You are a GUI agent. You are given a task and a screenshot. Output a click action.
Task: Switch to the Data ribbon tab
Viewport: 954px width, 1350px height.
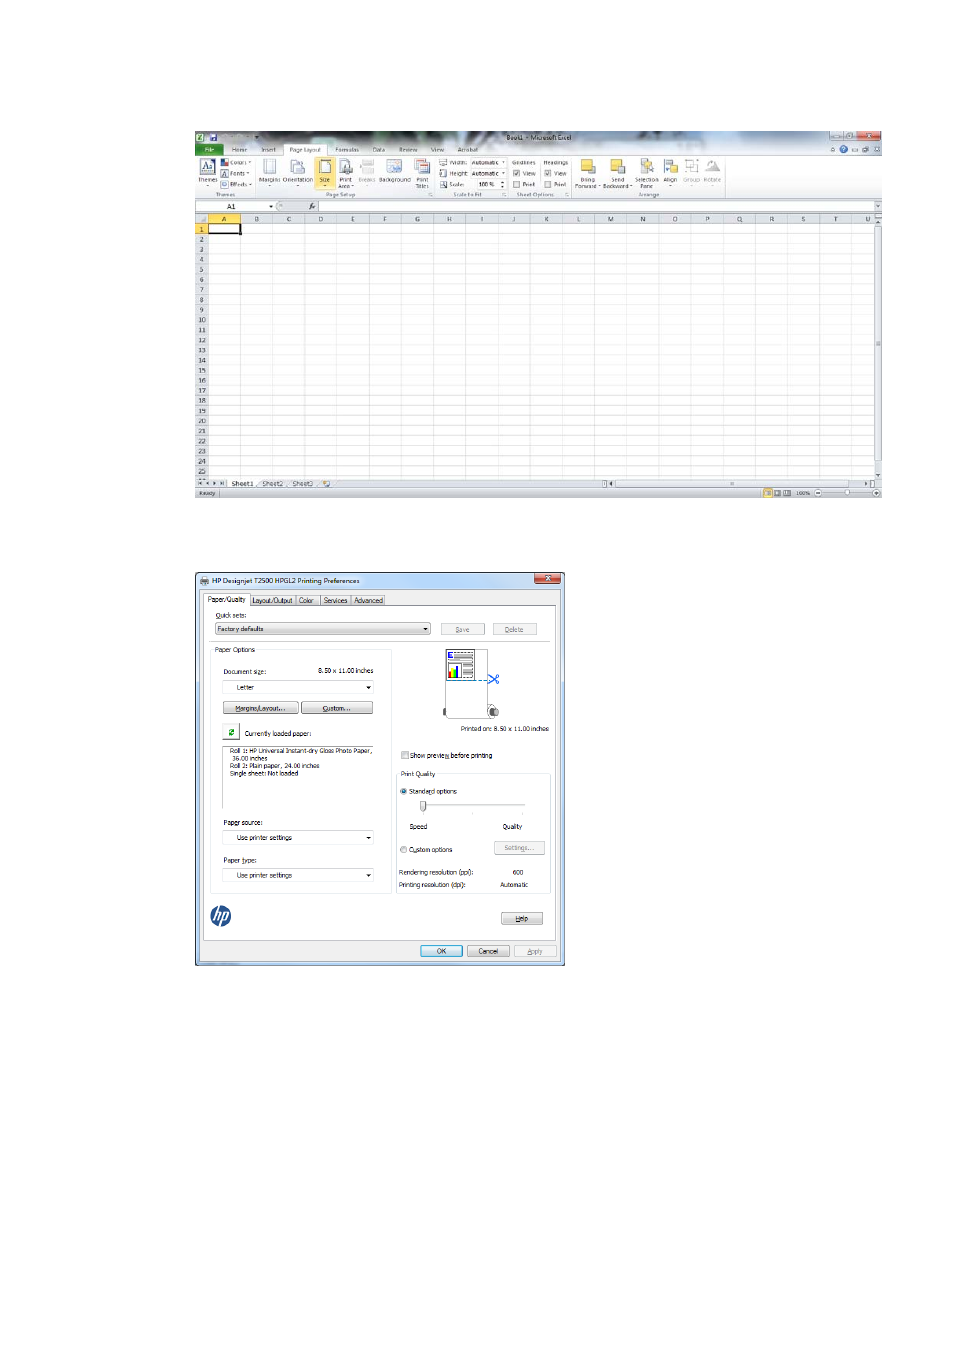pos(379,149)
